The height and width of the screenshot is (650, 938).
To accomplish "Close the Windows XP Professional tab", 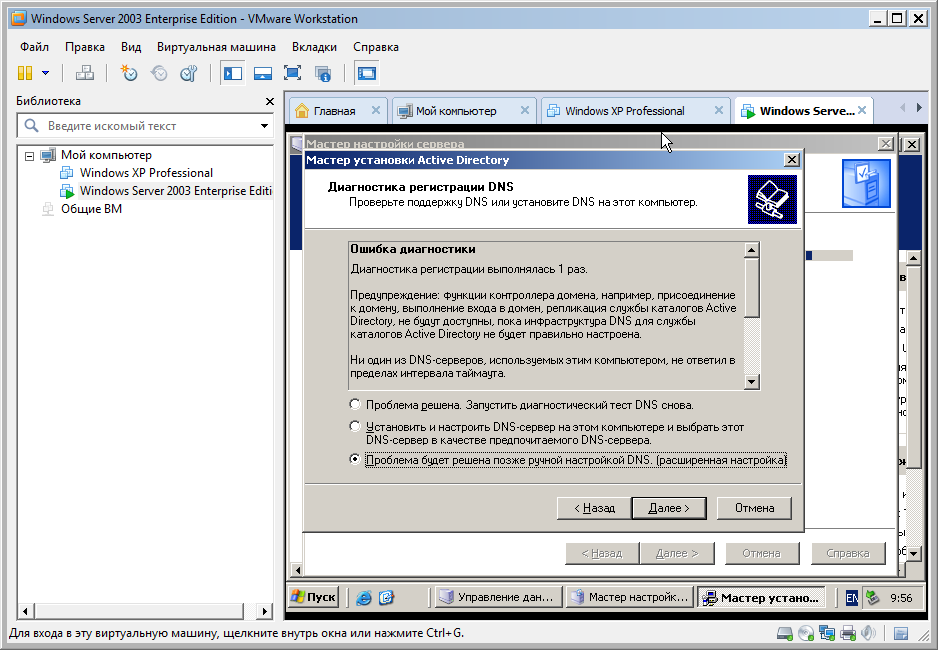I will click(718, 110).
